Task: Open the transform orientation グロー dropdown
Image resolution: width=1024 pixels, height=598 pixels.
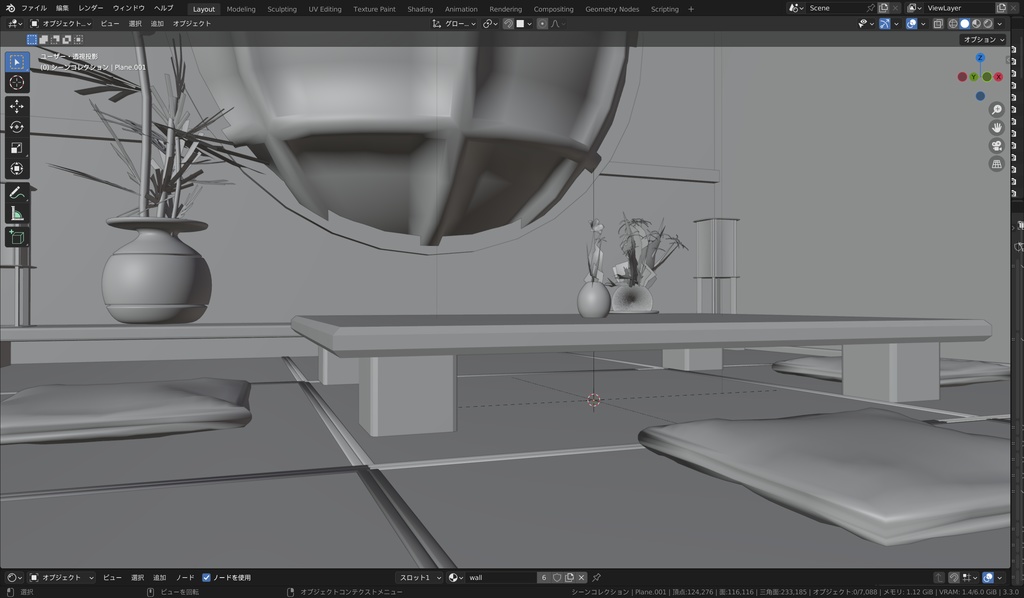Action: (454, 24)
